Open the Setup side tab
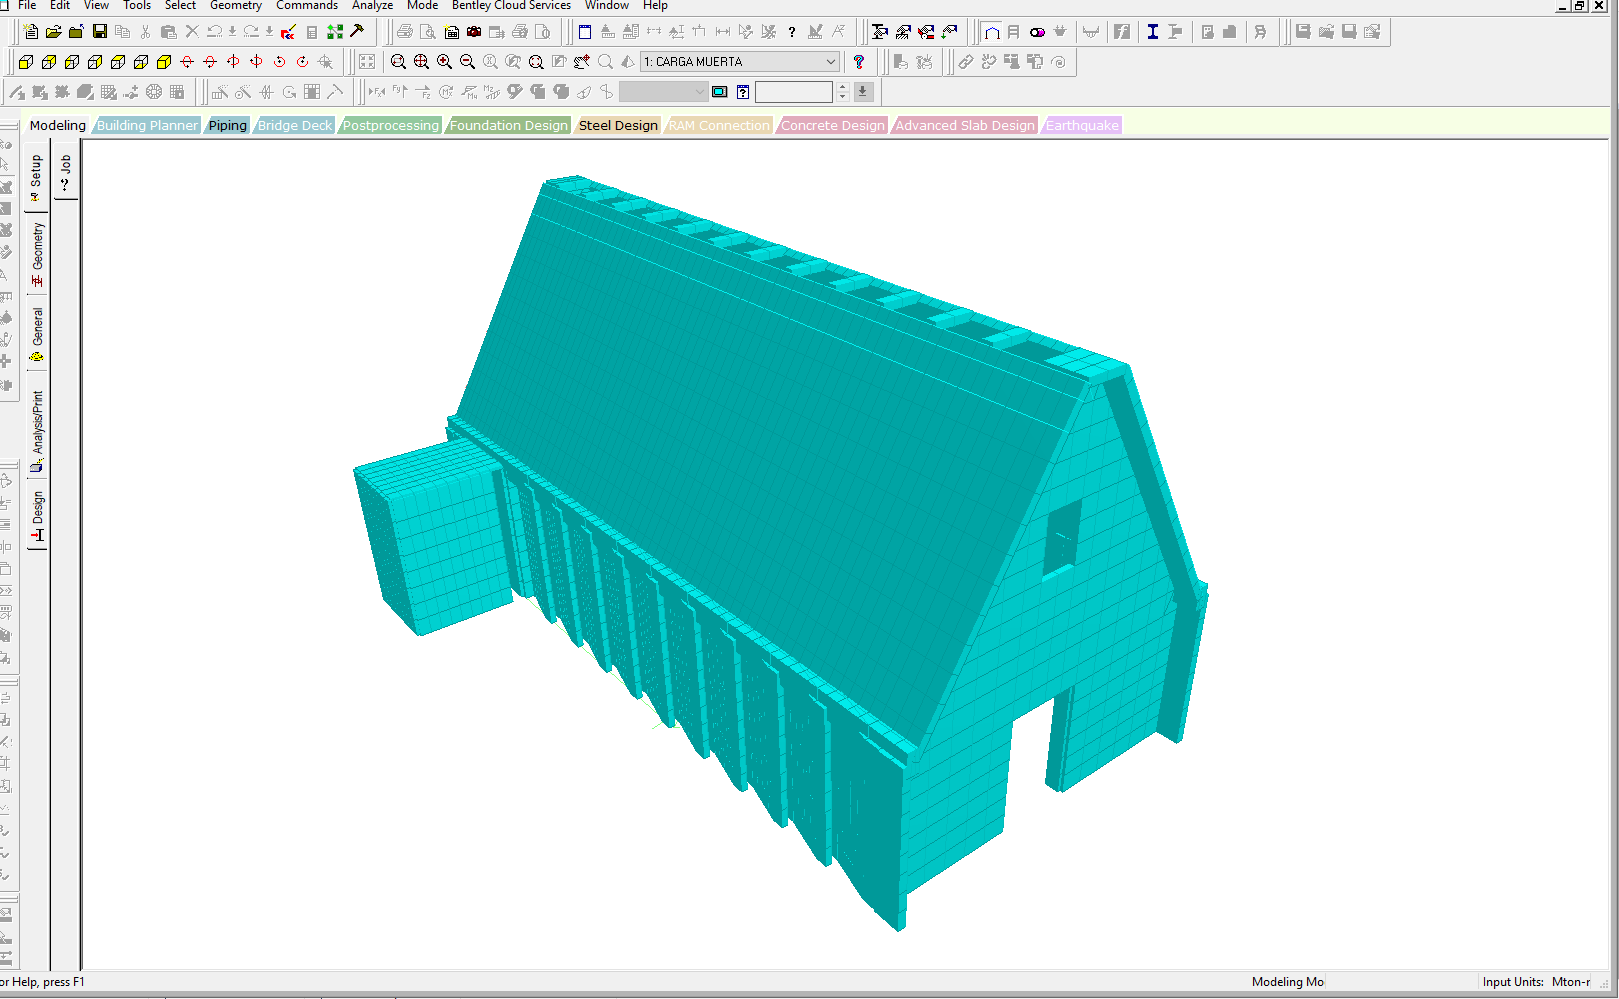1619x999 pixels. pos(36,177)
